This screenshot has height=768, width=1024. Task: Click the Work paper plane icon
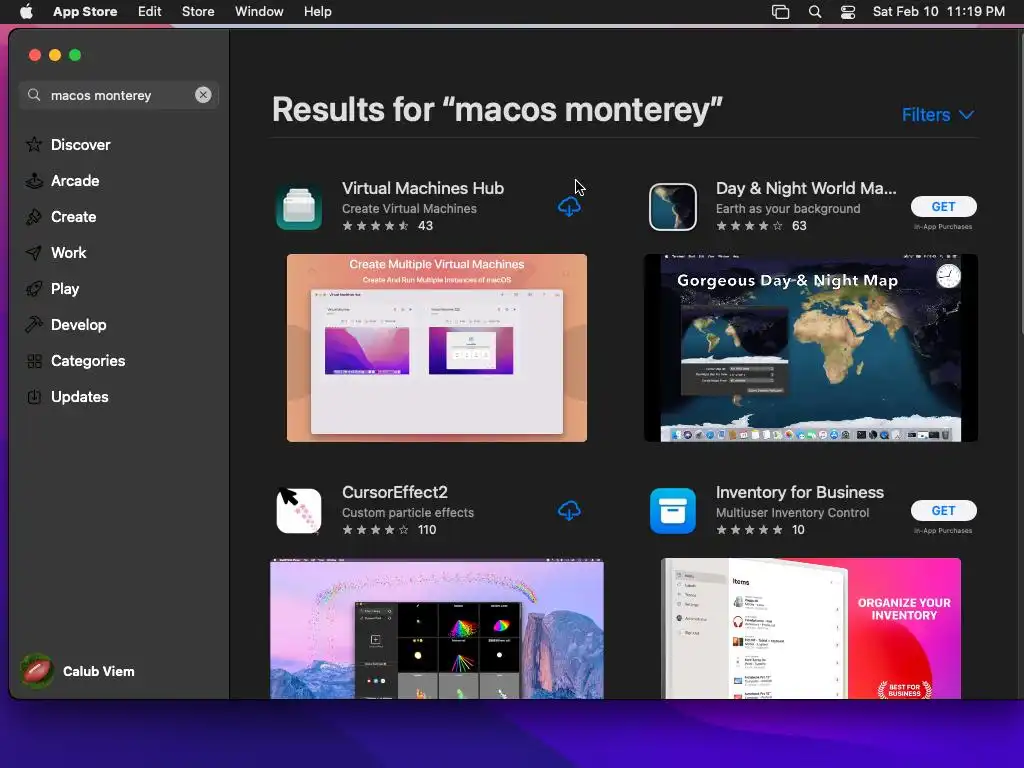(34, 253)
